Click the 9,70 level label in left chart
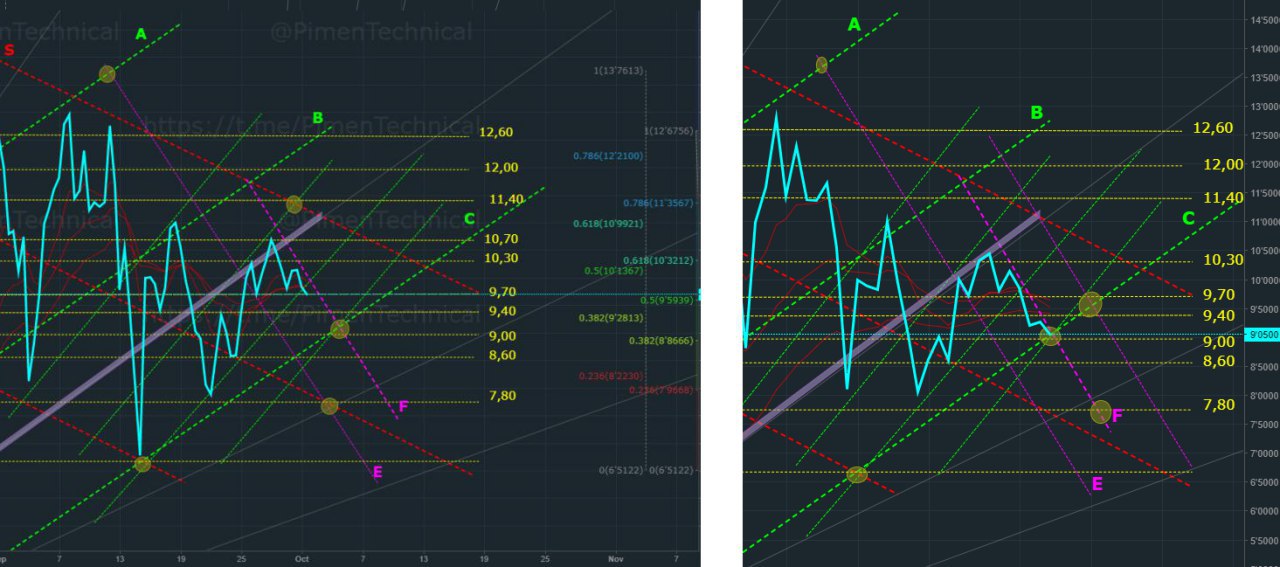 [503, 292]
